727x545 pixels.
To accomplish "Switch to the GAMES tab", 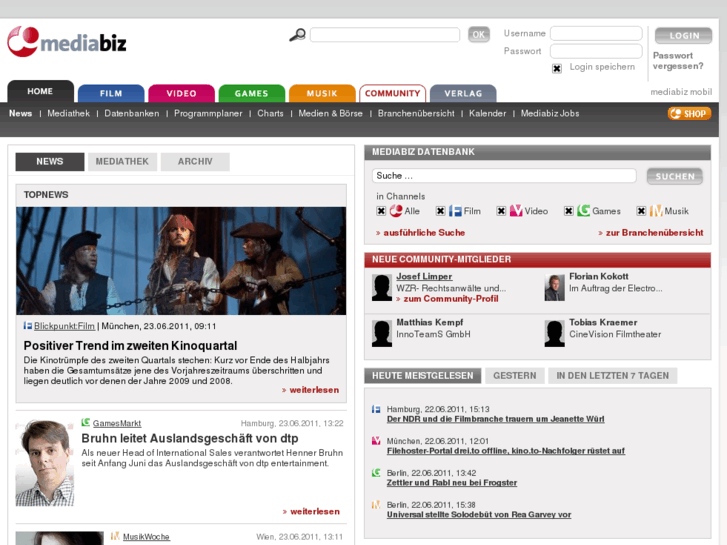I will pyautogui.click(x=251, y=93).
